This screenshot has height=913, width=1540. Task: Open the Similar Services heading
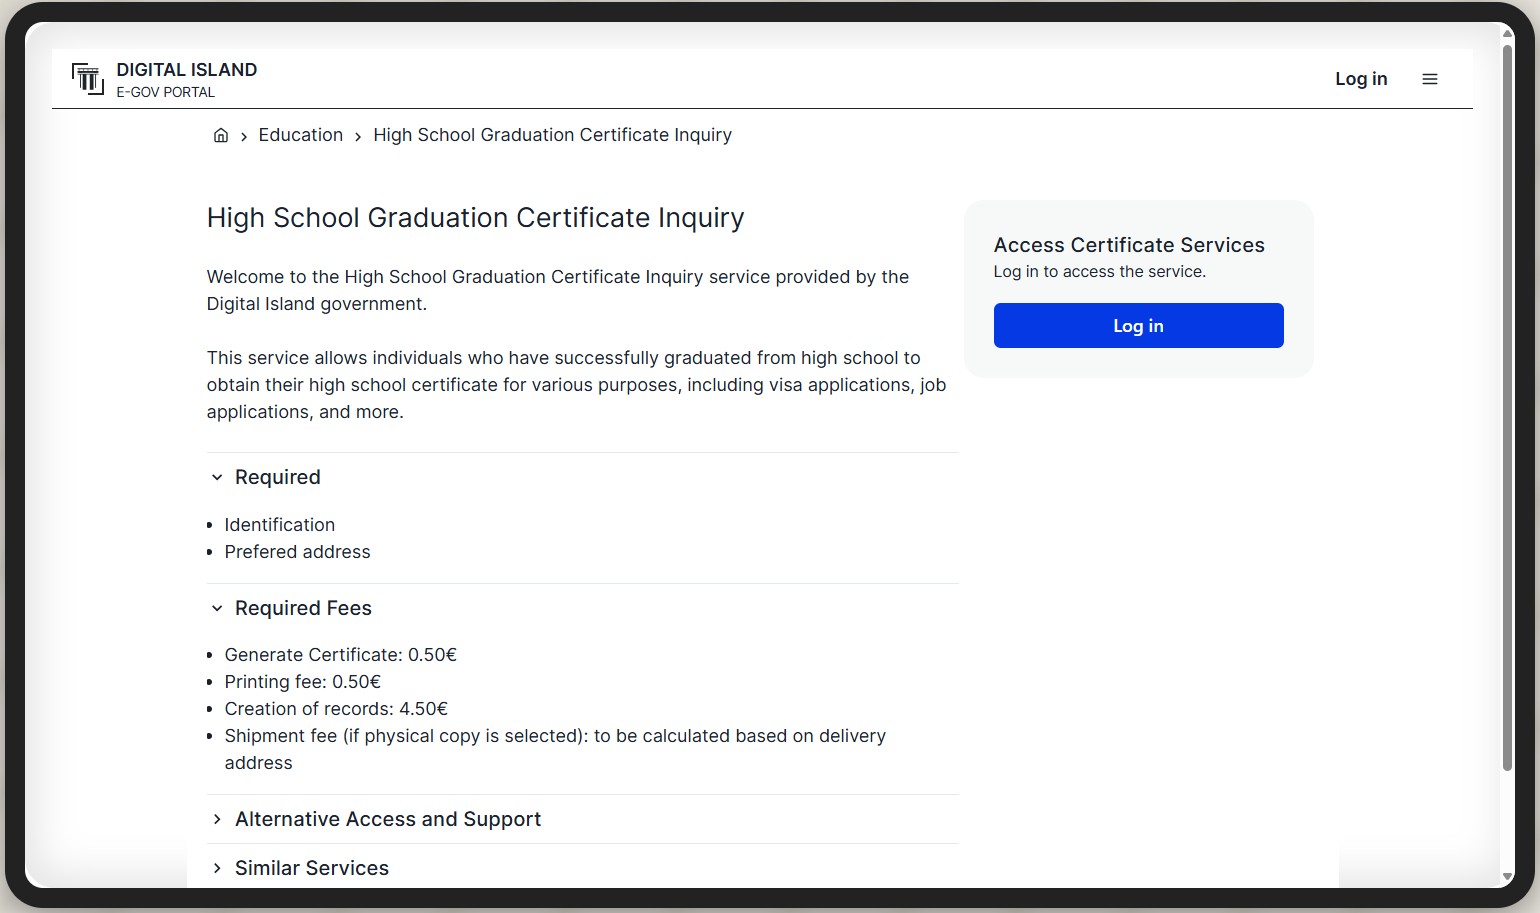pos(312,869)
